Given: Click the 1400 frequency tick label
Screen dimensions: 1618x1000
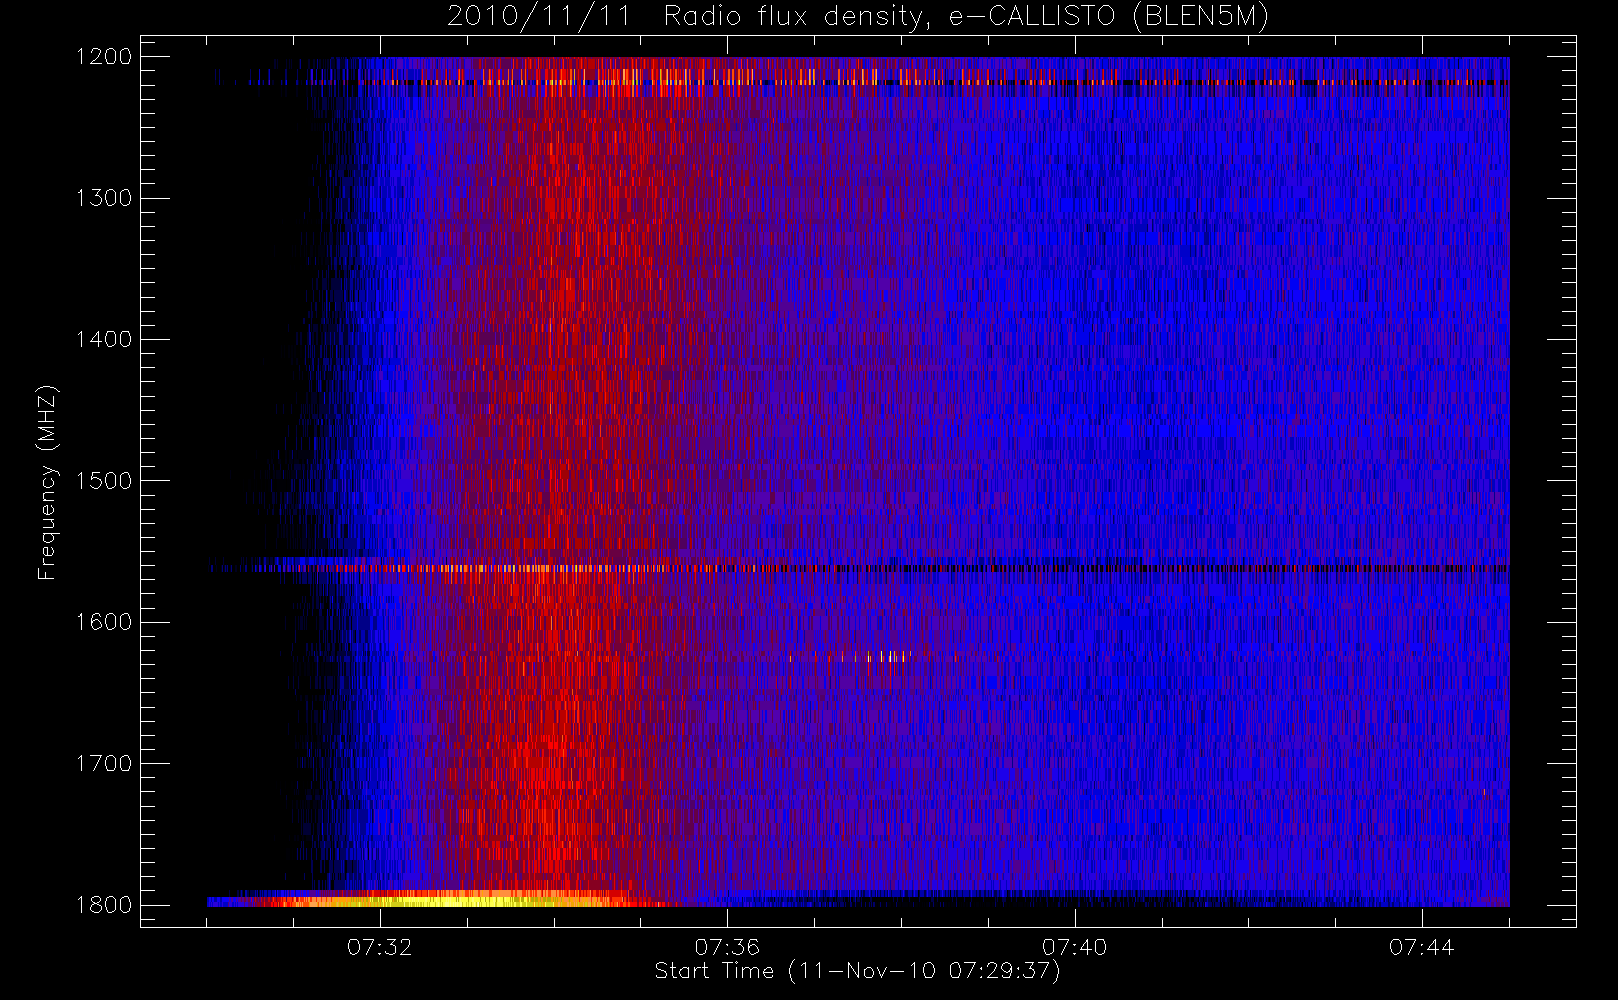Looking at the screenshot, I should [104, 340].
